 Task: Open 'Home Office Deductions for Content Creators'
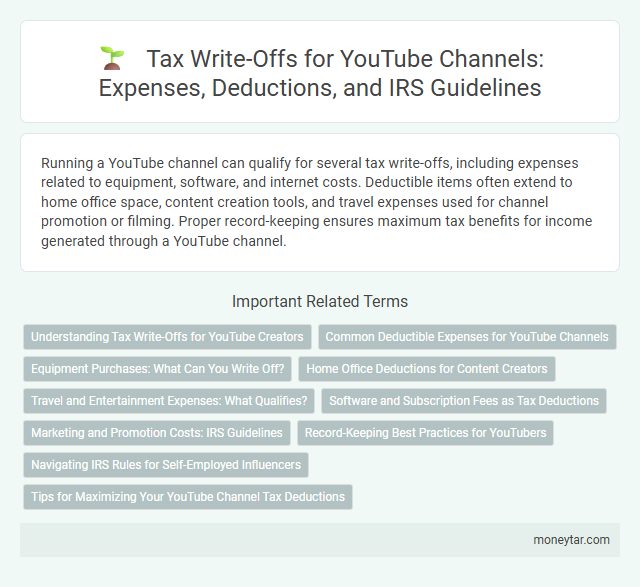(x=427, y=369)
